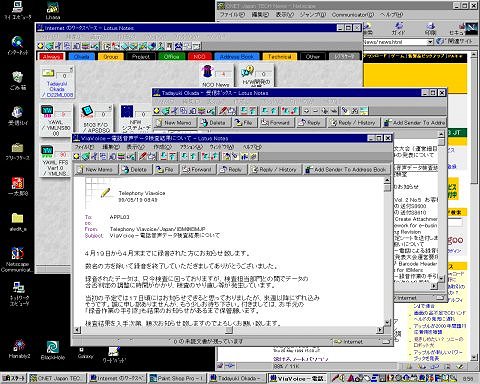Click Forward in the Tadayuki Okada inbox window

(277, 122)
